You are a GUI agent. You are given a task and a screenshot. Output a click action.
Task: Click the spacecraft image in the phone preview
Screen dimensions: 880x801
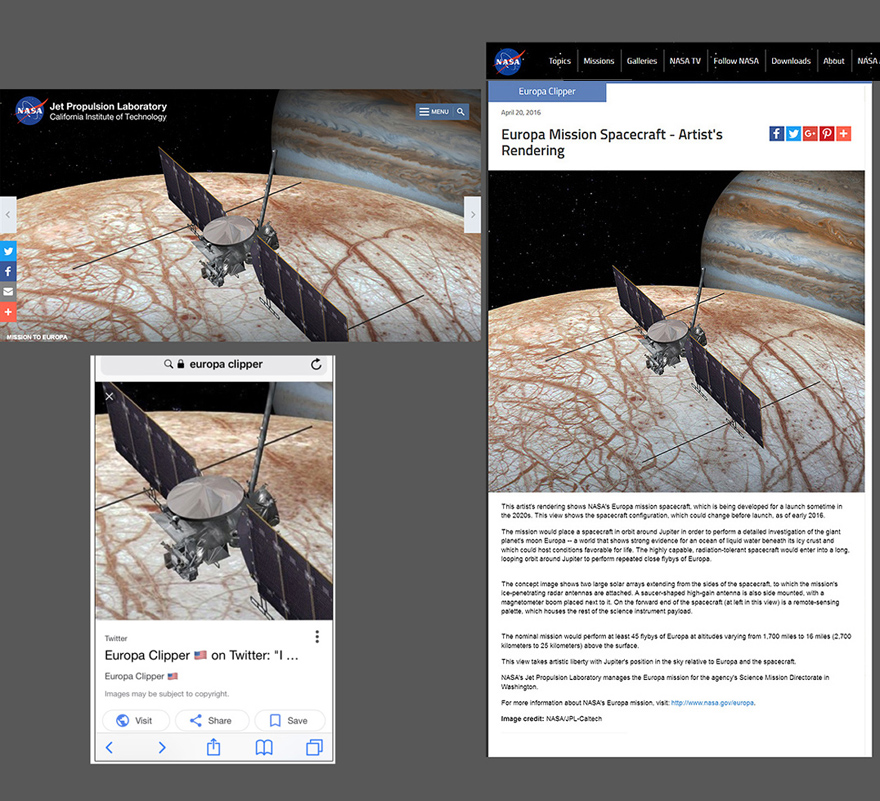(214, 501)
